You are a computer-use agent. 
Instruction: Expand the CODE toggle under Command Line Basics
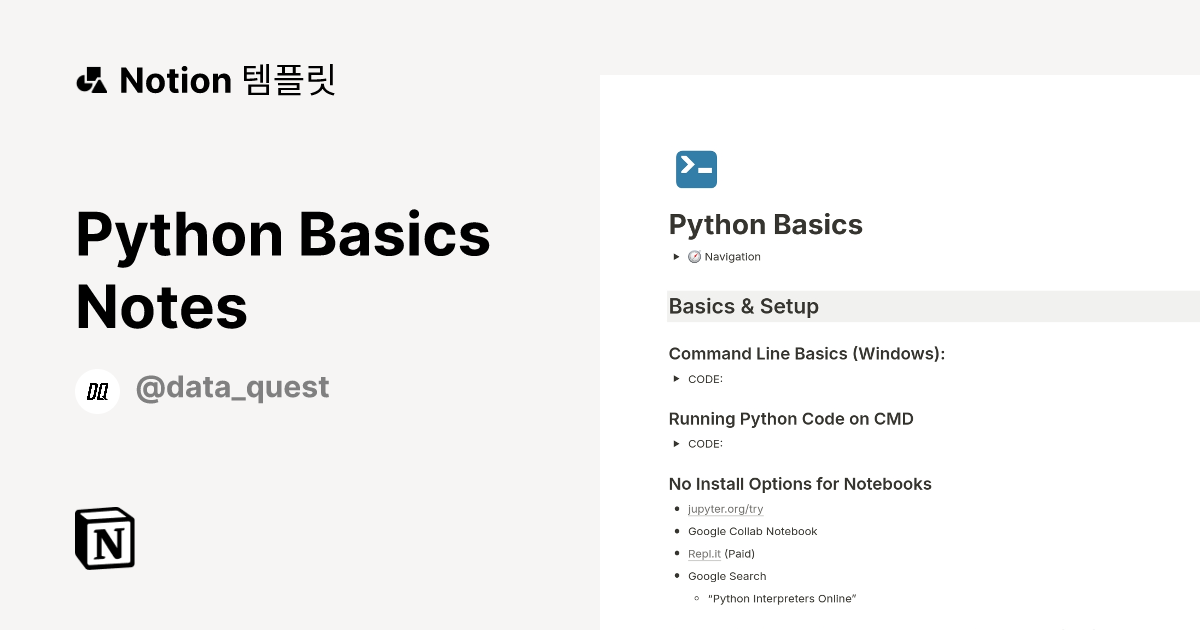[x=676, y=379]
